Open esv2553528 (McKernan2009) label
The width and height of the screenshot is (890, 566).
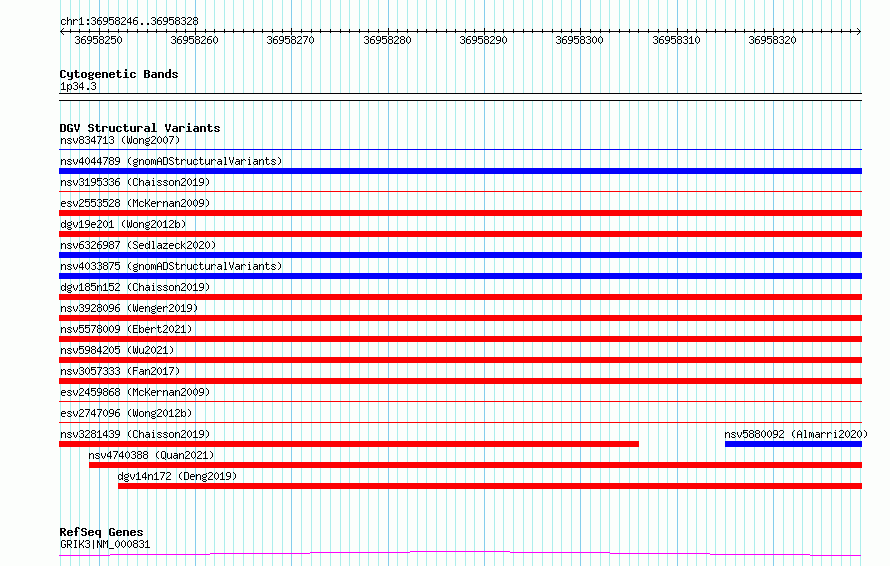coord(135,203)
